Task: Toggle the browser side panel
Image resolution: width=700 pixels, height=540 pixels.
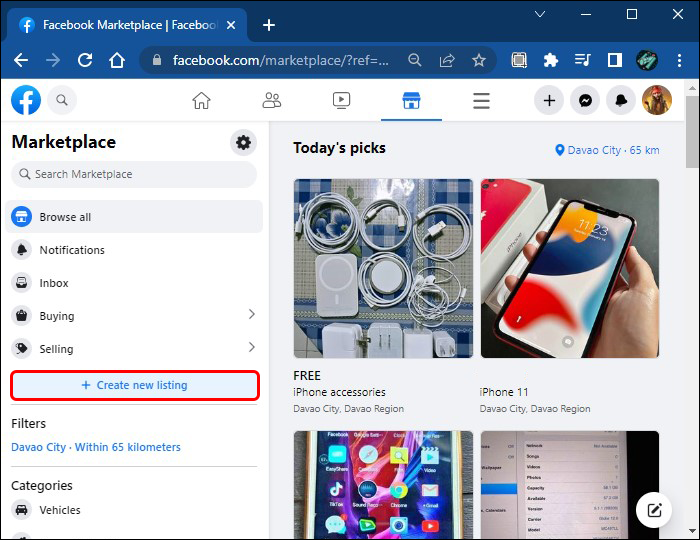Action: click(x=615, y=60)
